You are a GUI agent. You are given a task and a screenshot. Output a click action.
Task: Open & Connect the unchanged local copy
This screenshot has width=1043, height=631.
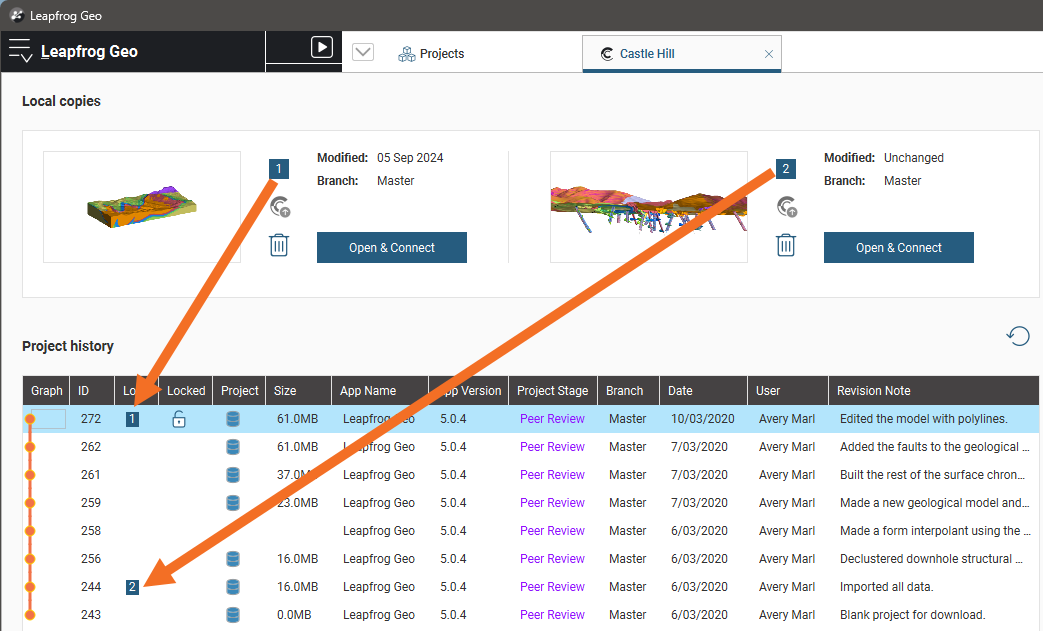[898, 248]
